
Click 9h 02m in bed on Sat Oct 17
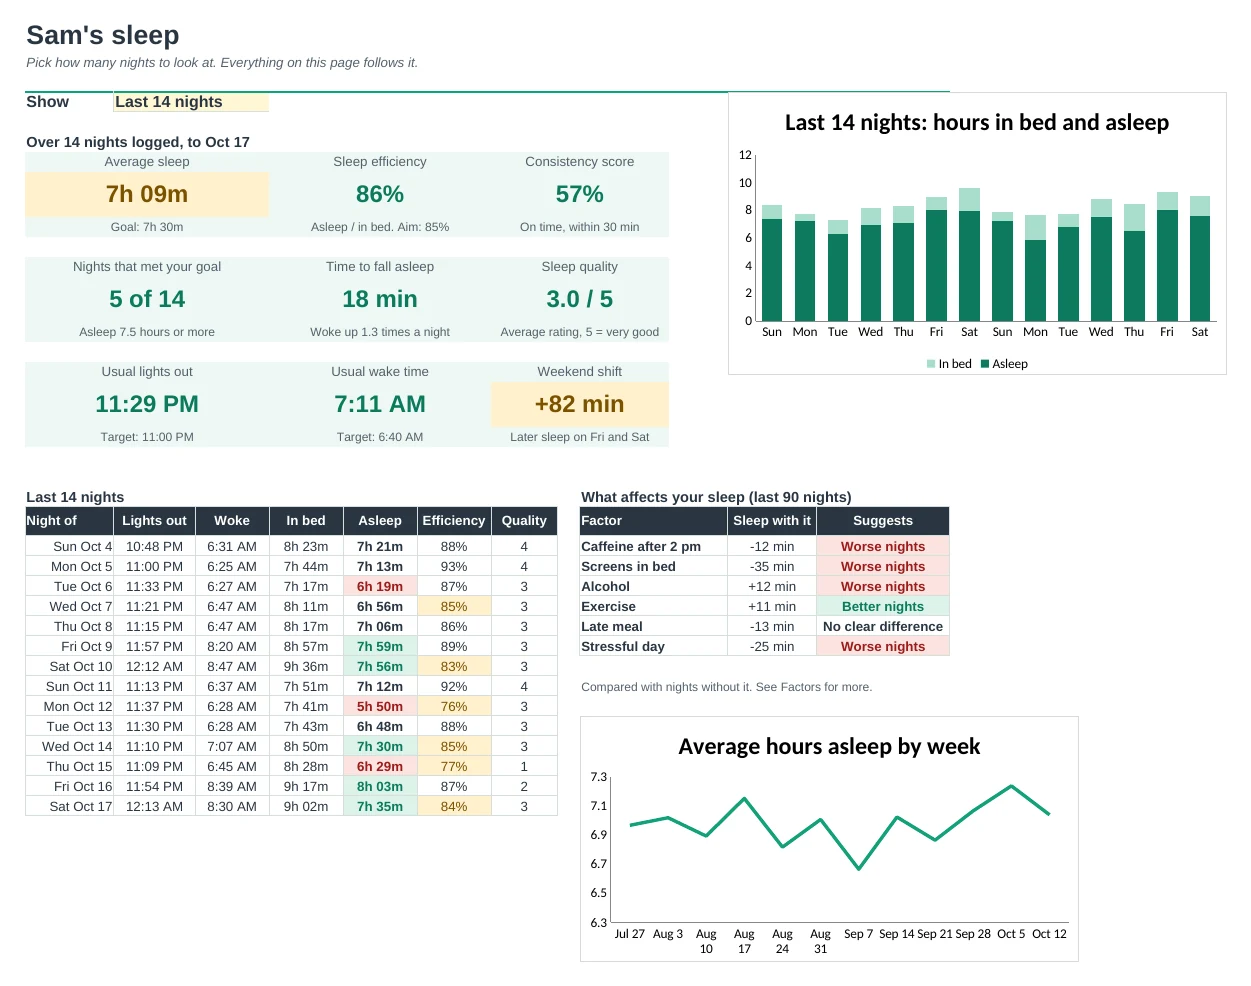point(306,807)
